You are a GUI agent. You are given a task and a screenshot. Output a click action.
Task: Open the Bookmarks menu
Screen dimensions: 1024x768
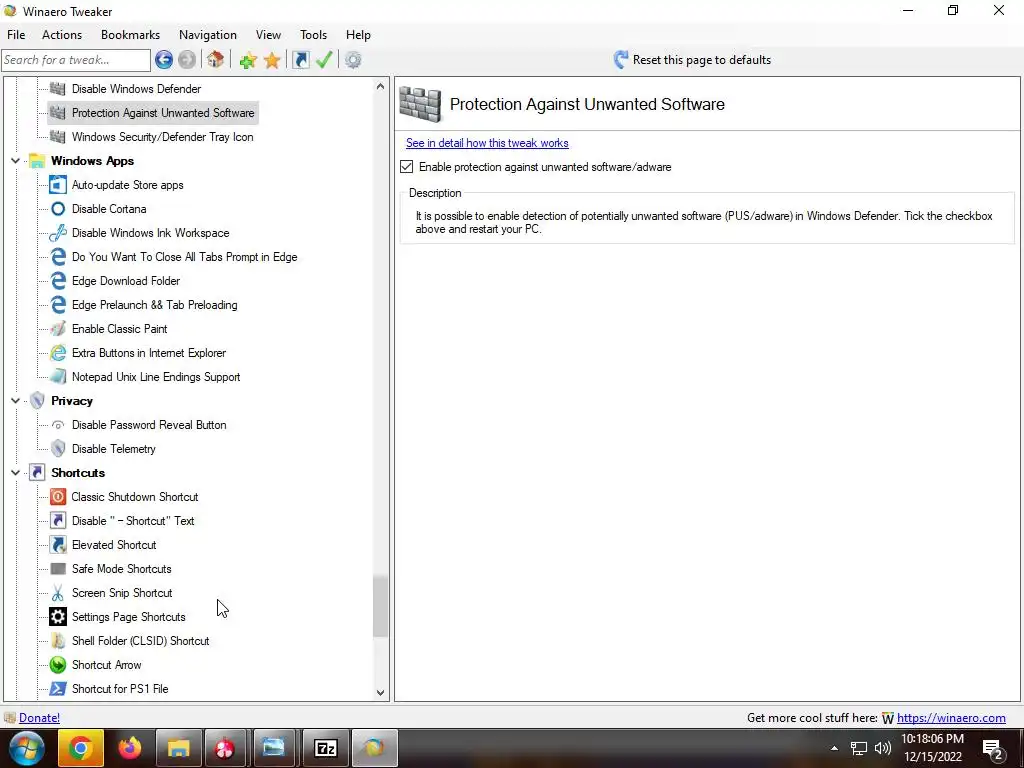(131, 35)
